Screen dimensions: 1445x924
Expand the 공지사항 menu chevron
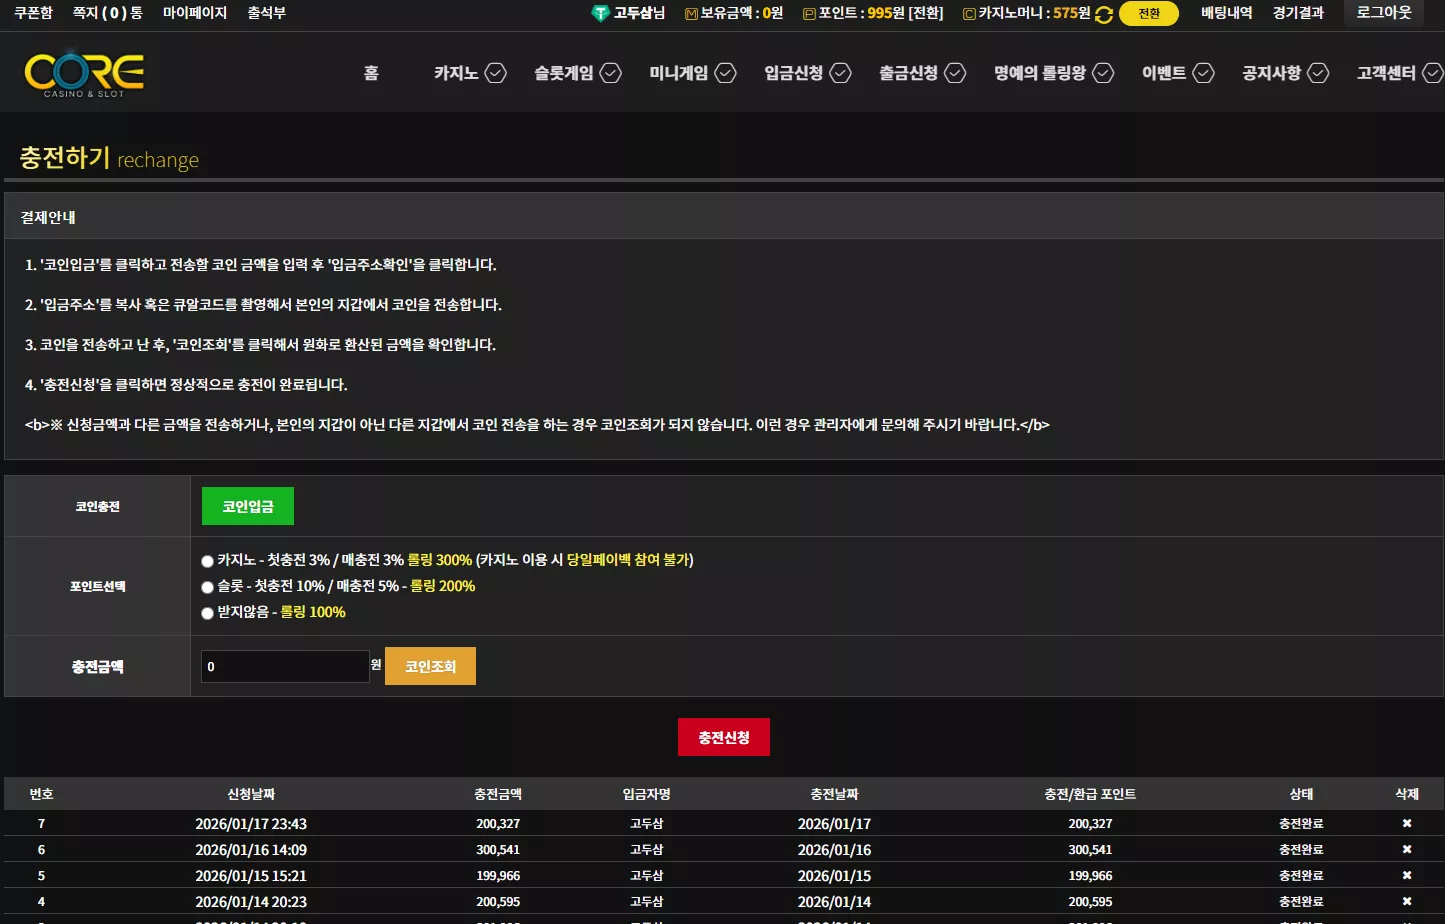1319,73
